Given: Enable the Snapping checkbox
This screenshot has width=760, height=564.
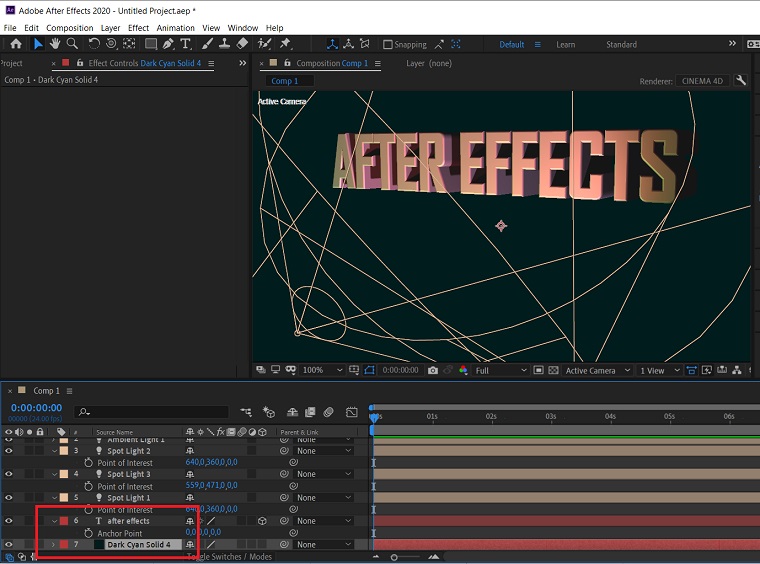Looking at the screenshot, I should (388, 45).
